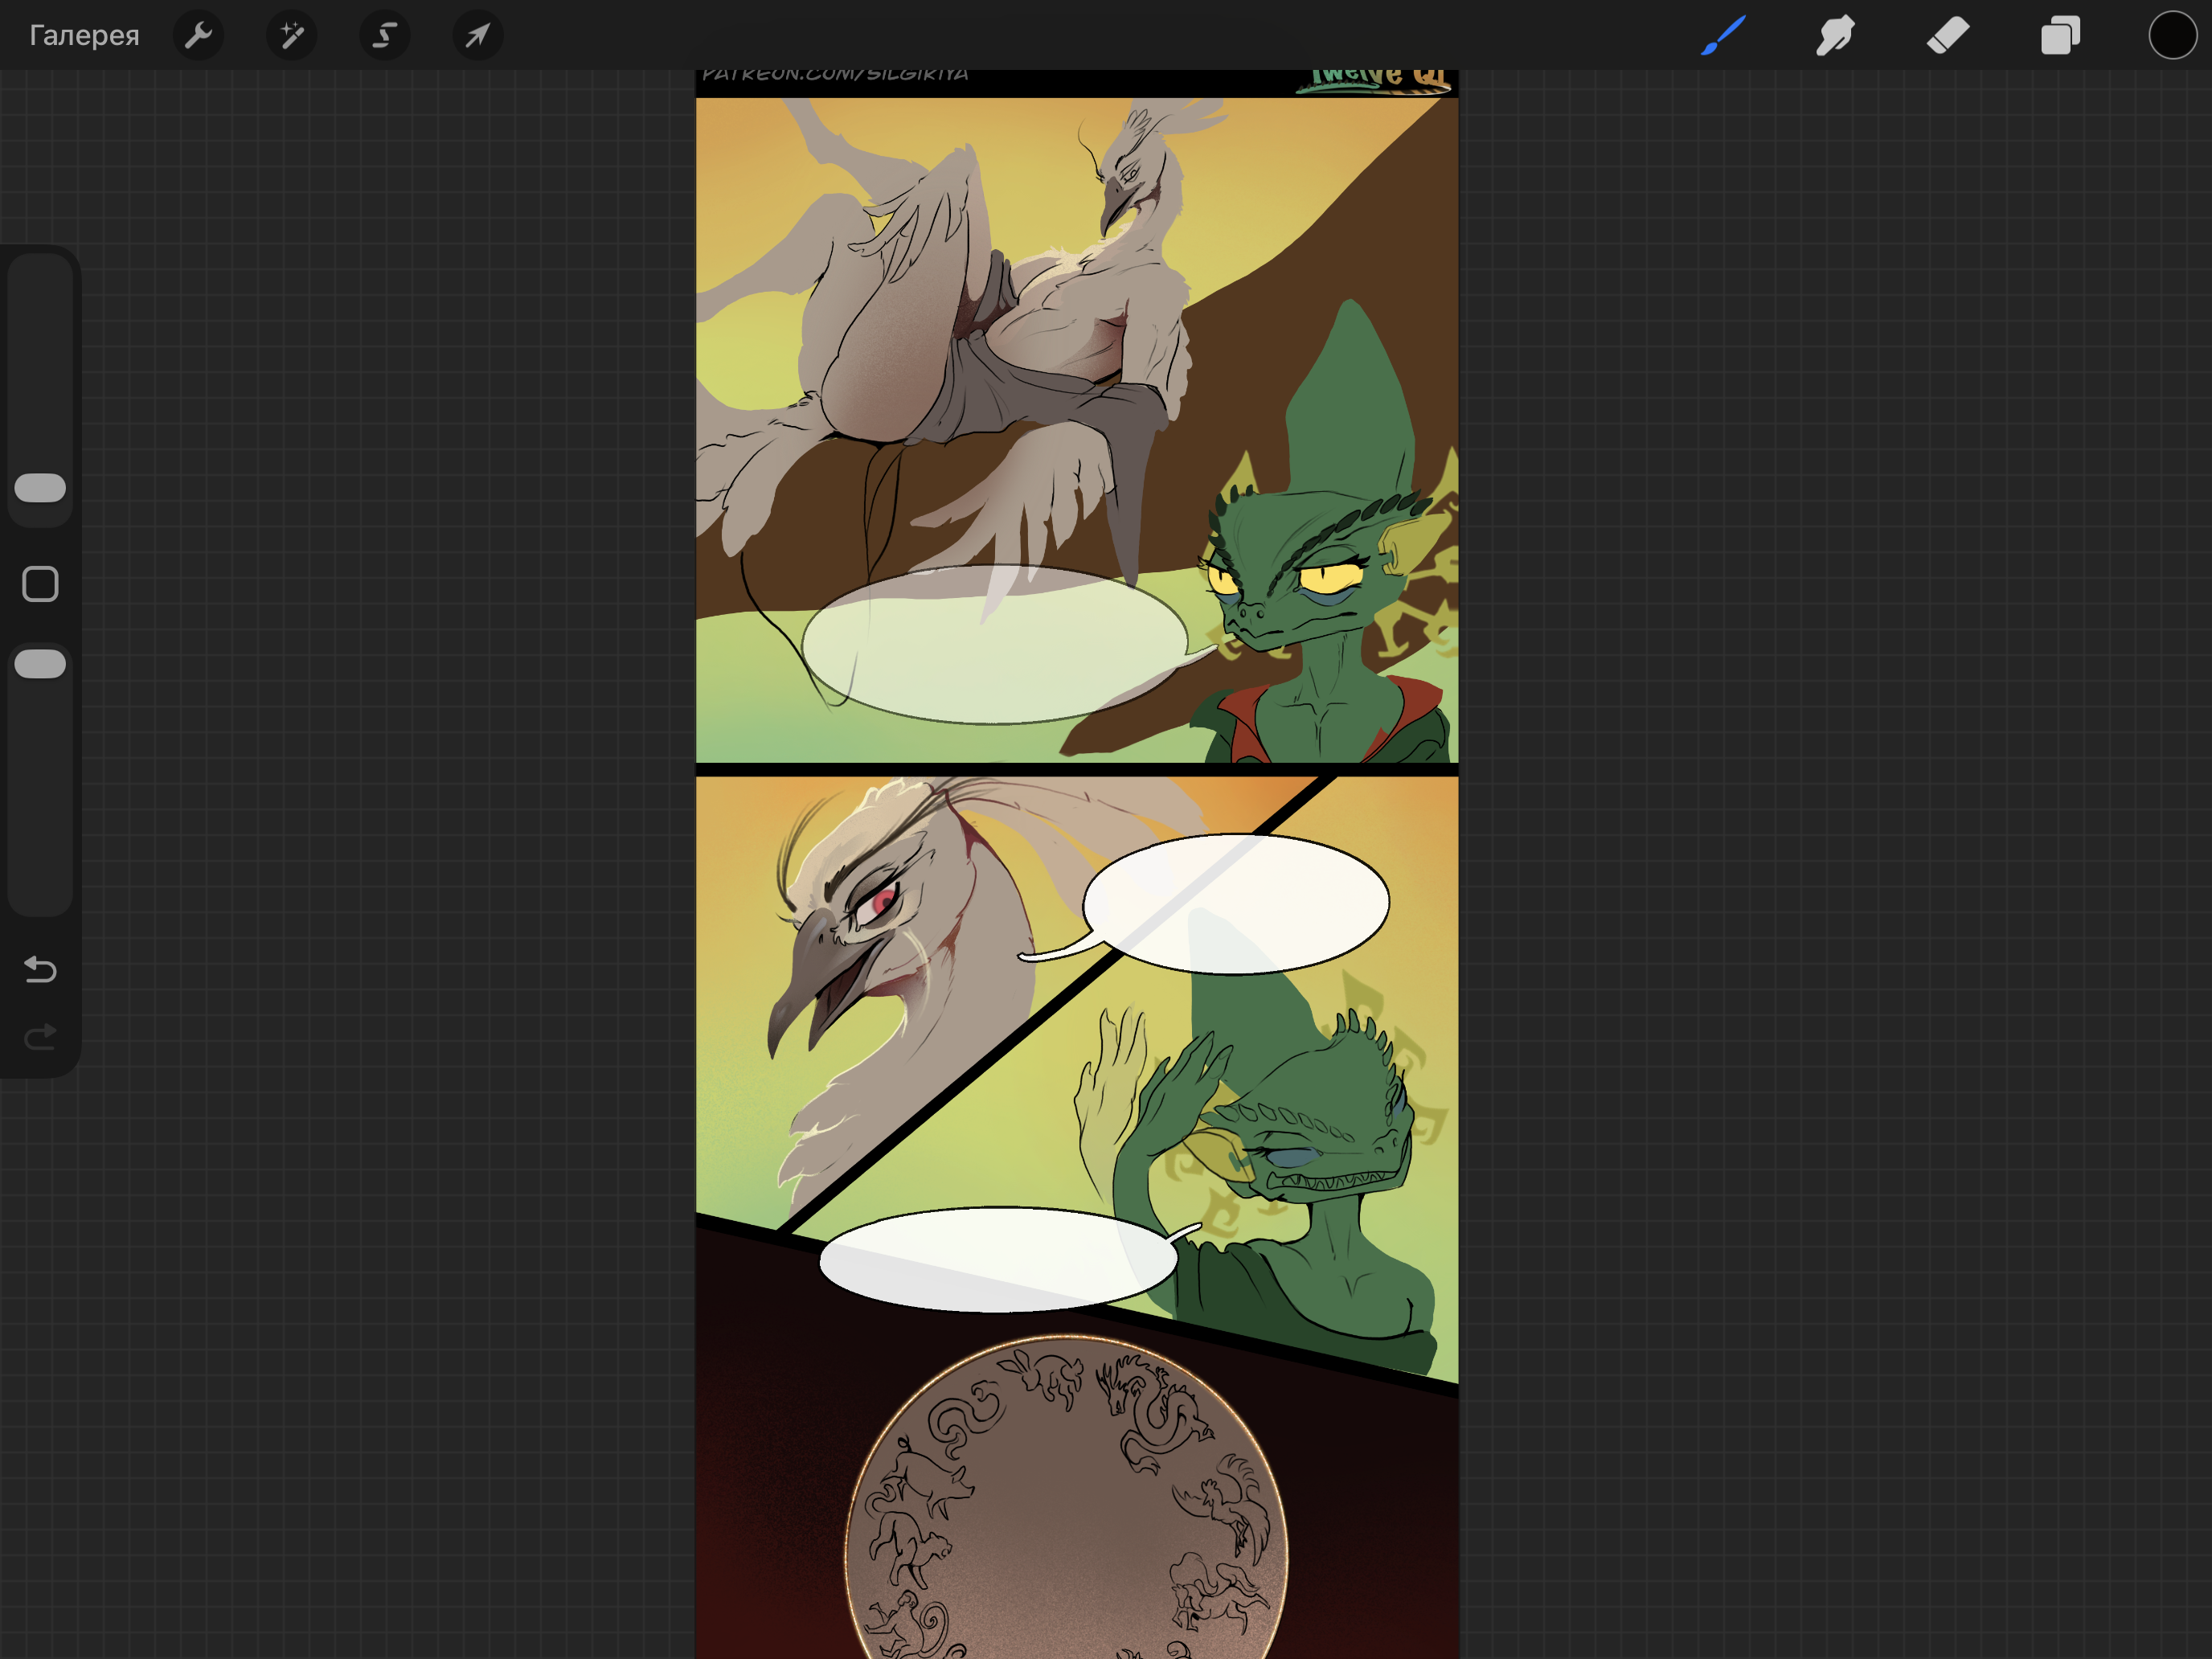This screenshot has width=2212, height=1659.
Task: Open the Actions wrench menu
Action: point(198,36)
